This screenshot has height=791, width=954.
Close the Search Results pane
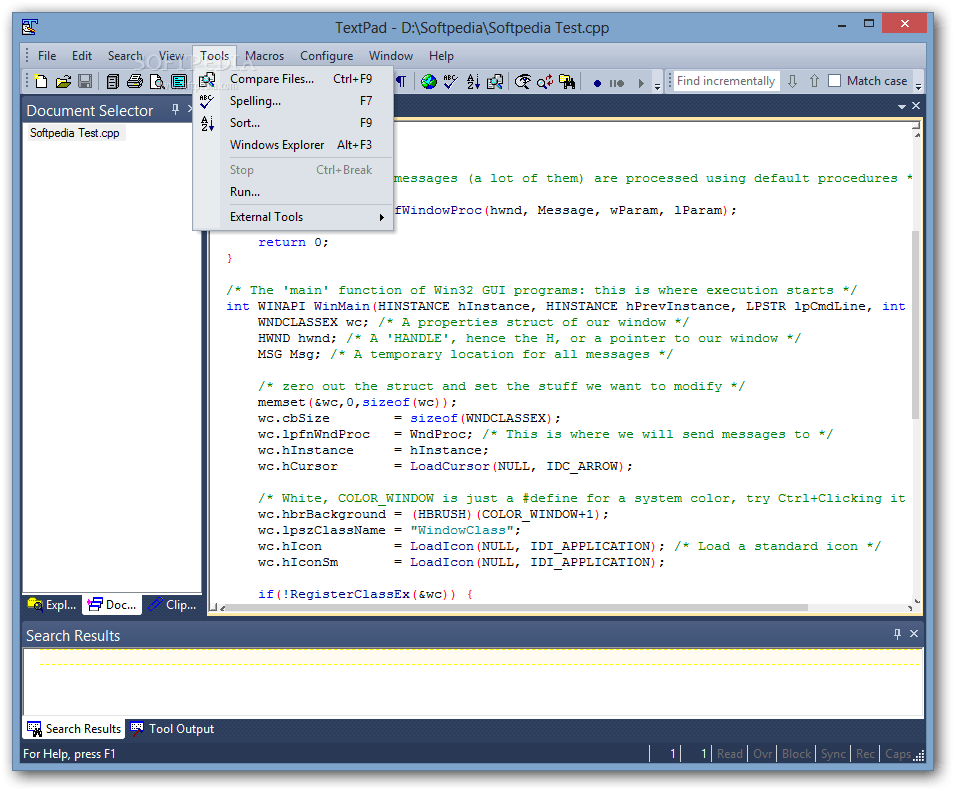click(x=914, y=634)
